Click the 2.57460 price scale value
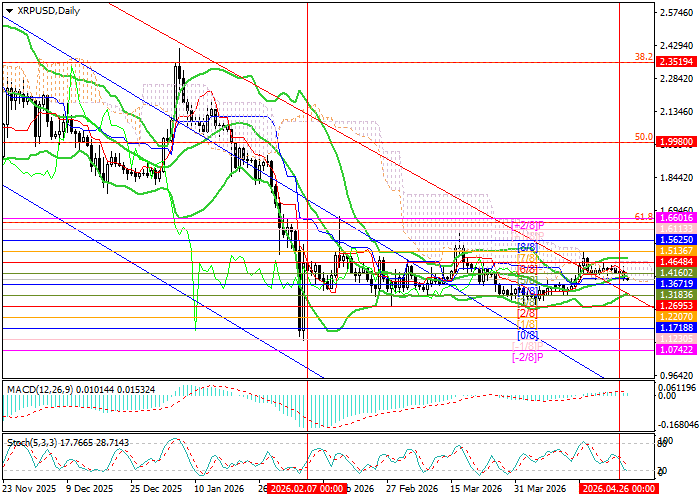Image resolution: width=700 pixels, height=500 pixels. coord(677,13)
